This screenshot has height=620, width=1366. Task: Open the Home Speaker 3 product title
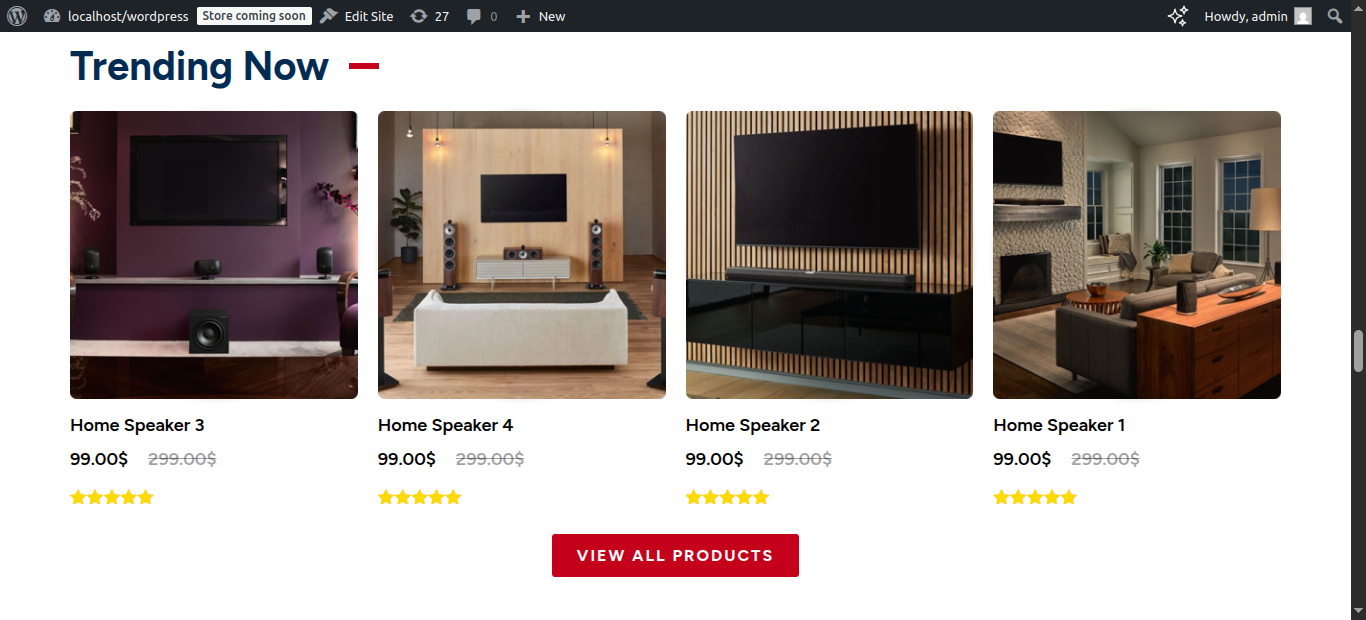137,425
